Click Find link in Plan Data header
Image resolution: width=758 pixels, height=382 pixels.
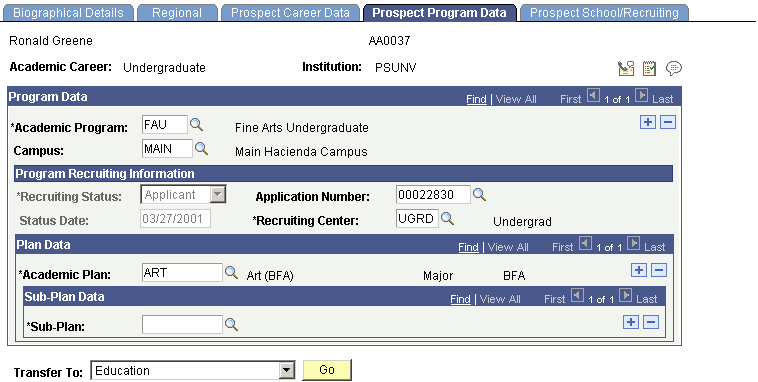pyautogui.click(x=468, y=247)
